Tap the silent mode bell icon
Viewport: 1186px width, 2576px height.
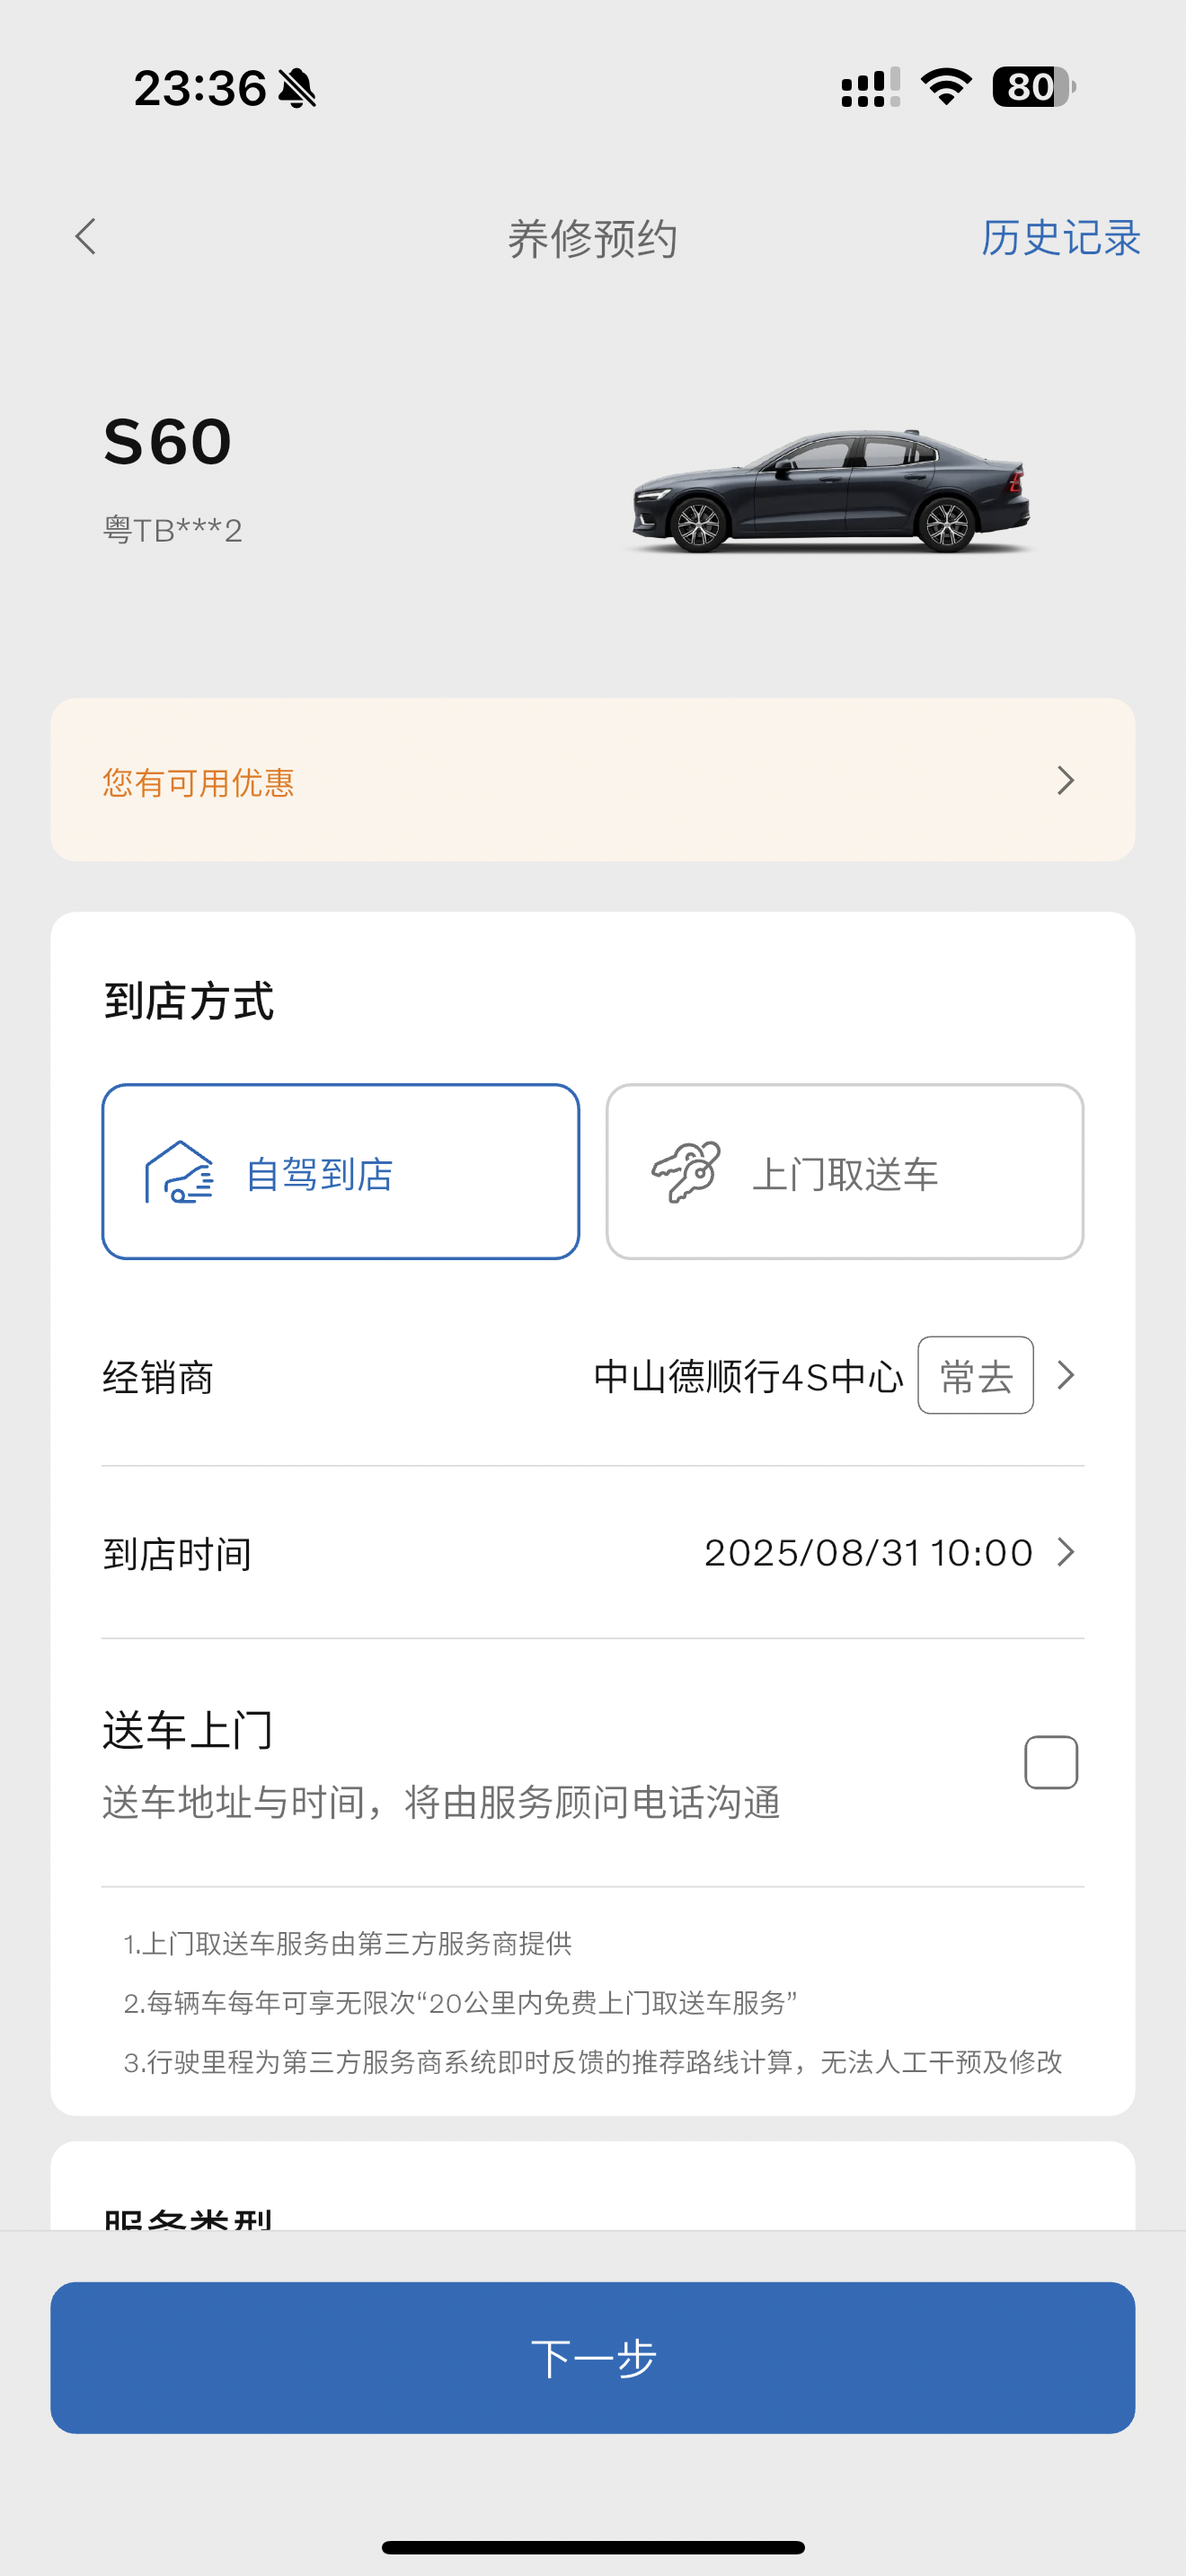[x=297, y=89]
